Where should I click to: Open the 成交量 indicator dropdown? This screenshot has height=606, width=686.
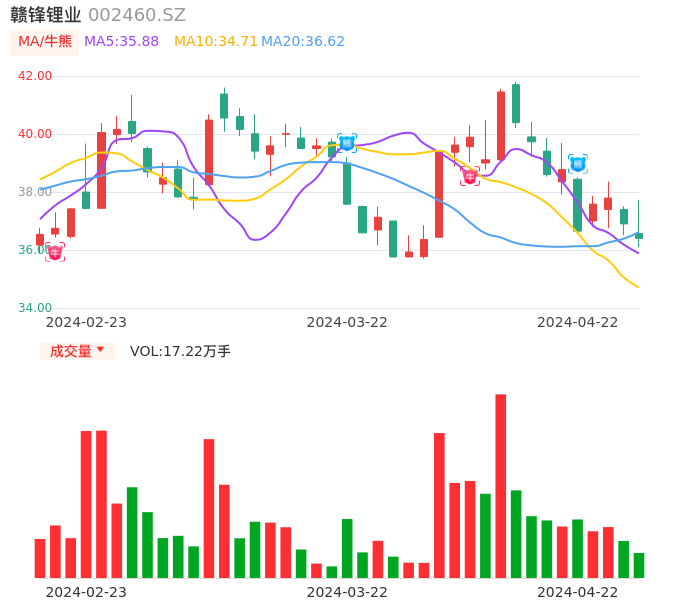[x=77, y=351]
